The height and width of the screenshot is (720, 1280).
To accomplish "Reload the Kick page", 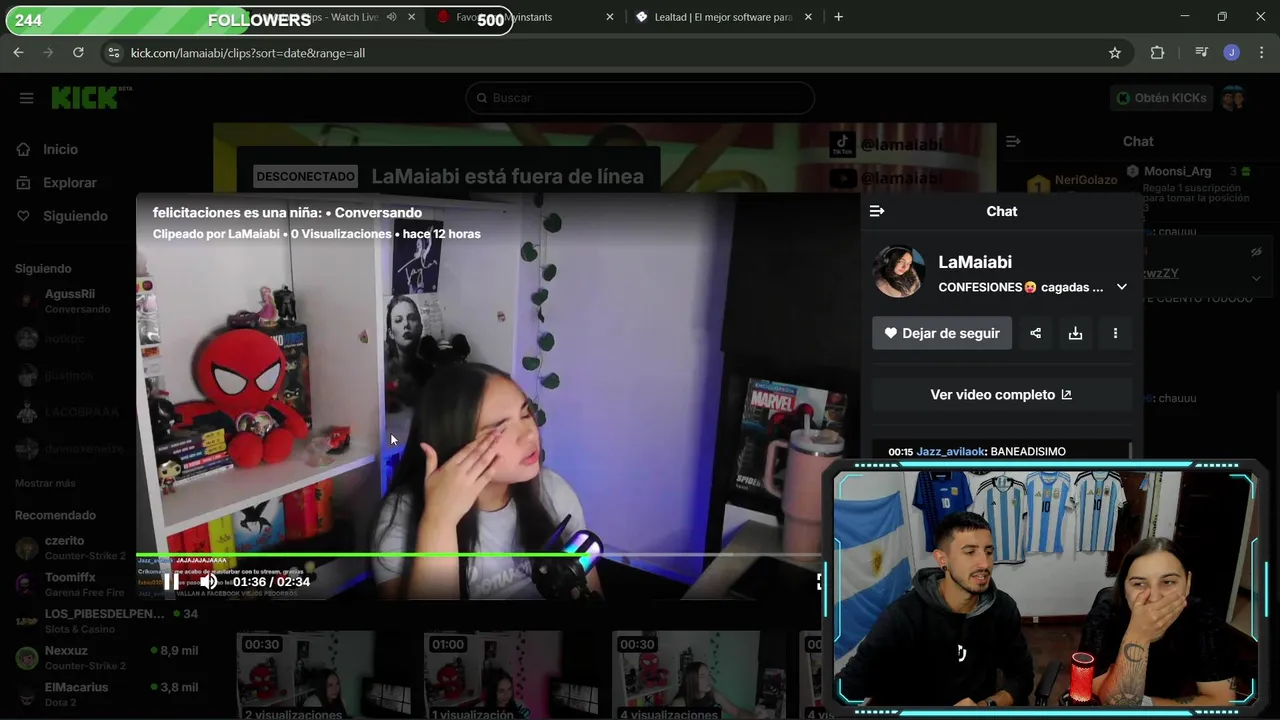I will click(x=78, y=53).
